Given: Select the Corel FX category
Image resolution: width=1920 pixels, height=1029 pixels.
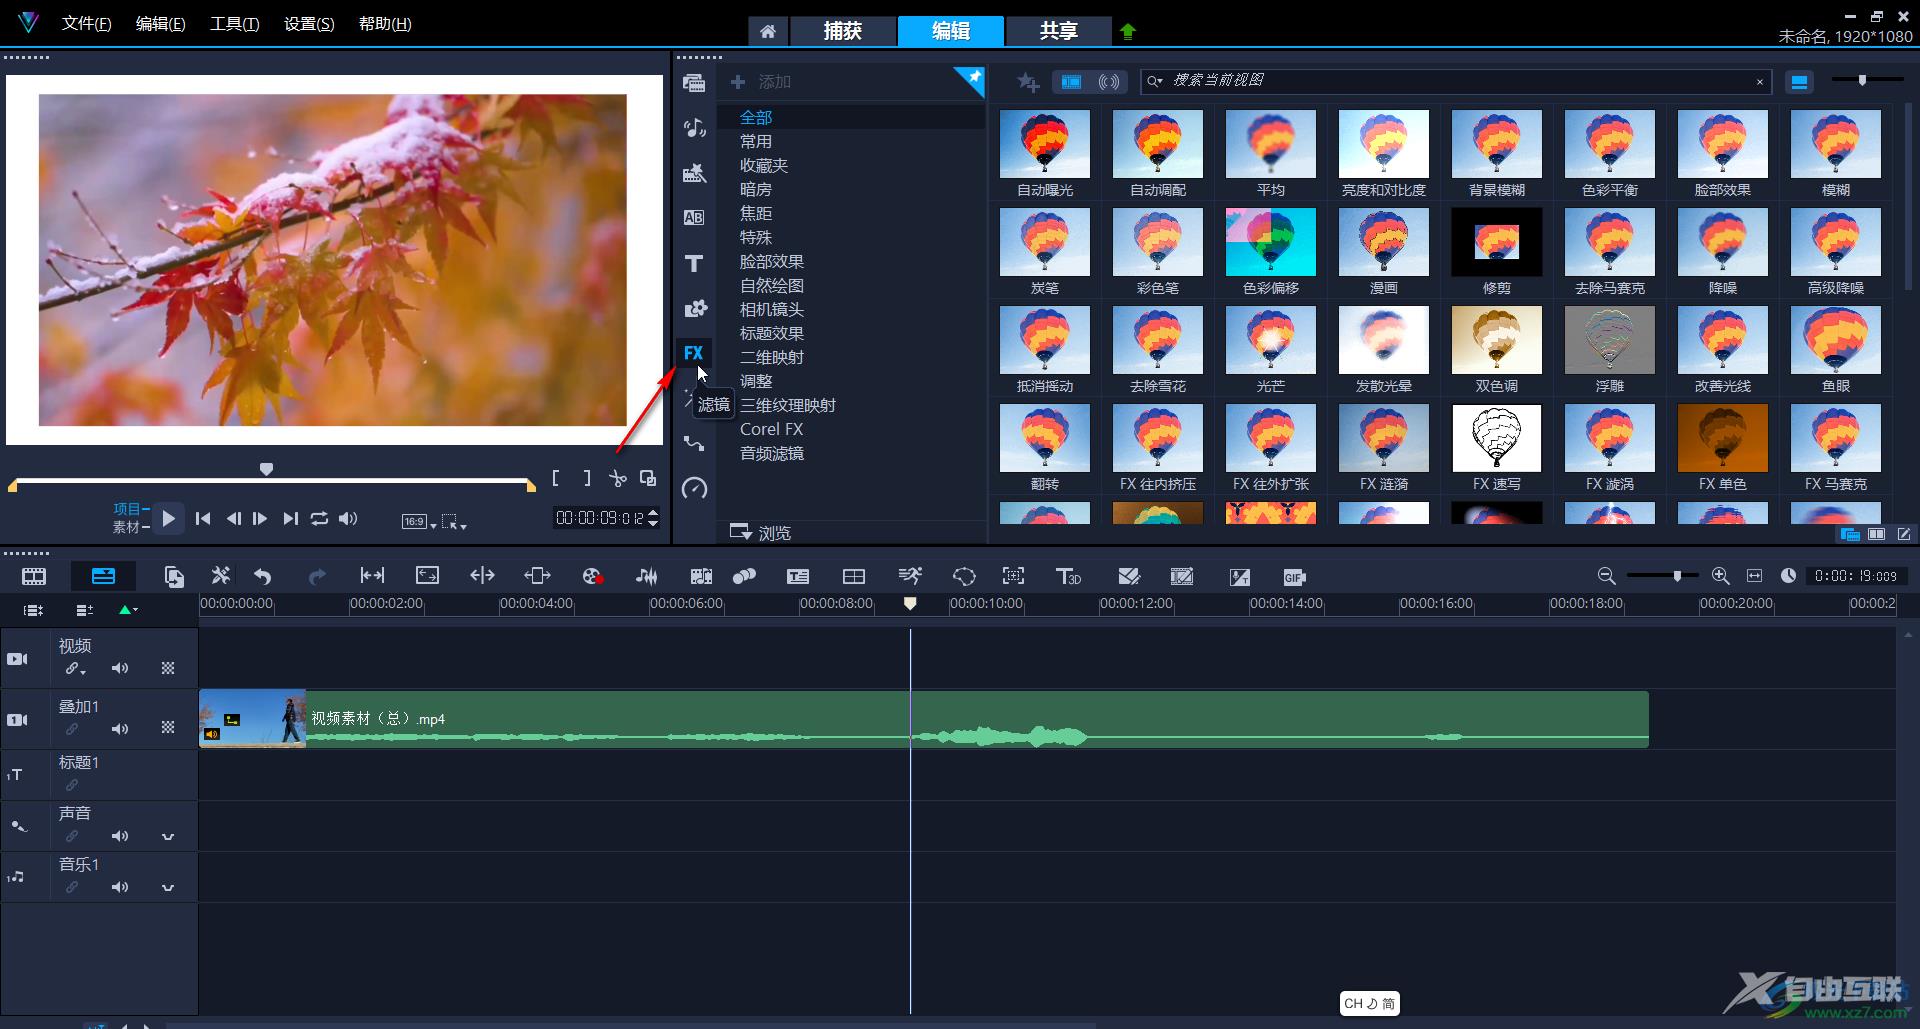Looking at the screenshot, I should click(x=771, y=429).
